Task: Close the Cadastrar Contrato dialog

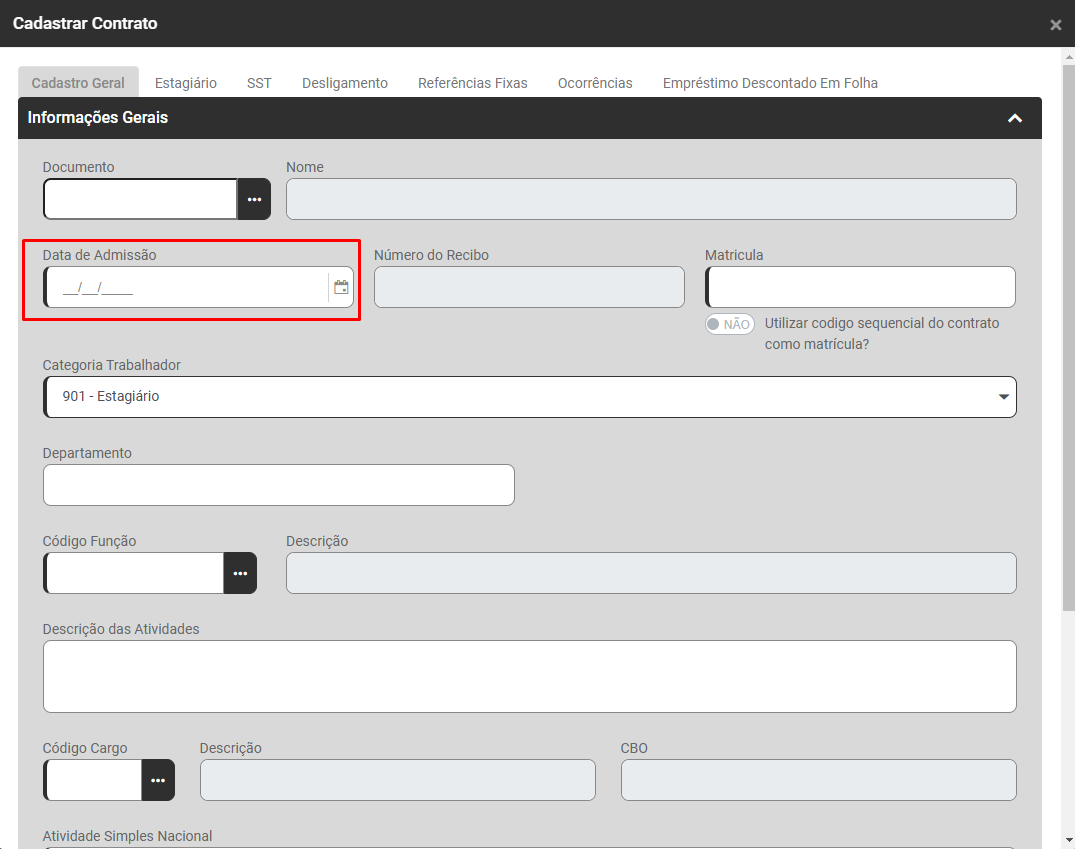Action: (1055, 25)
